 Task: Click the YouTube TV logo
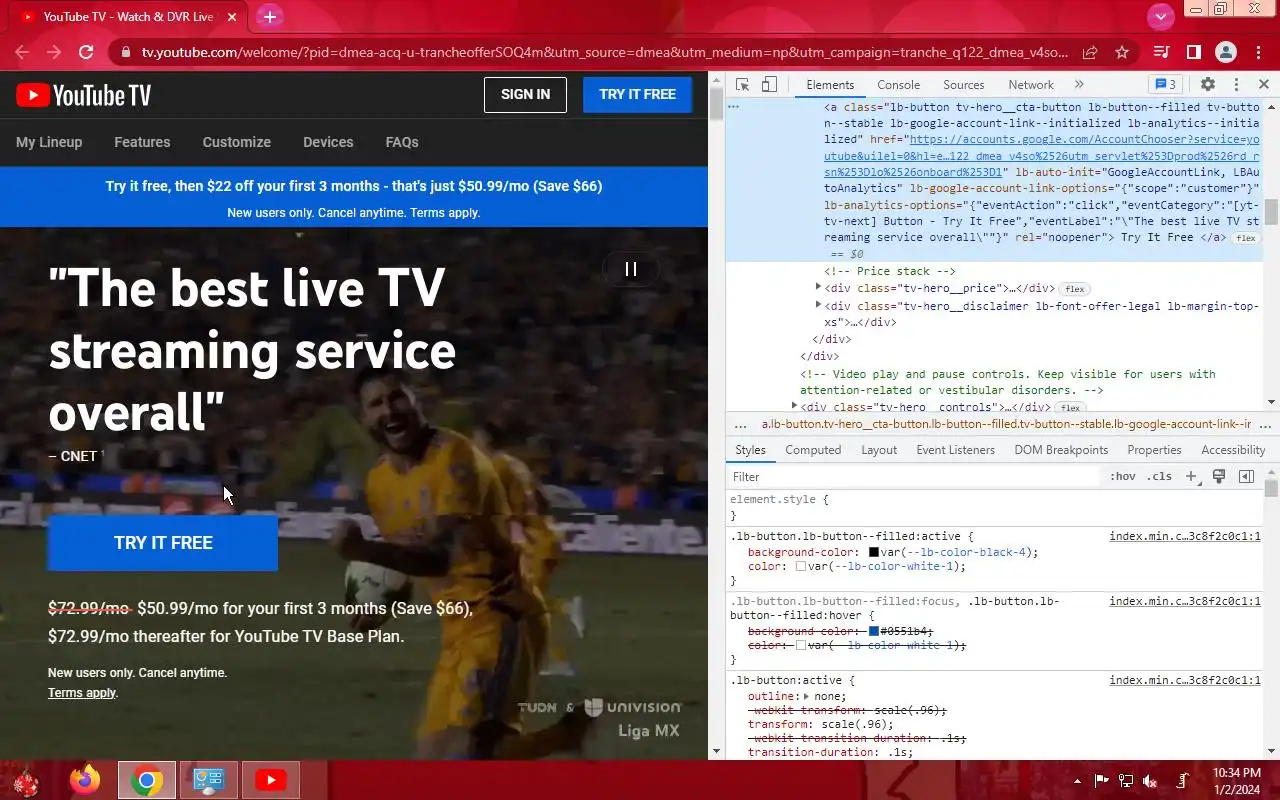point(84,95)
